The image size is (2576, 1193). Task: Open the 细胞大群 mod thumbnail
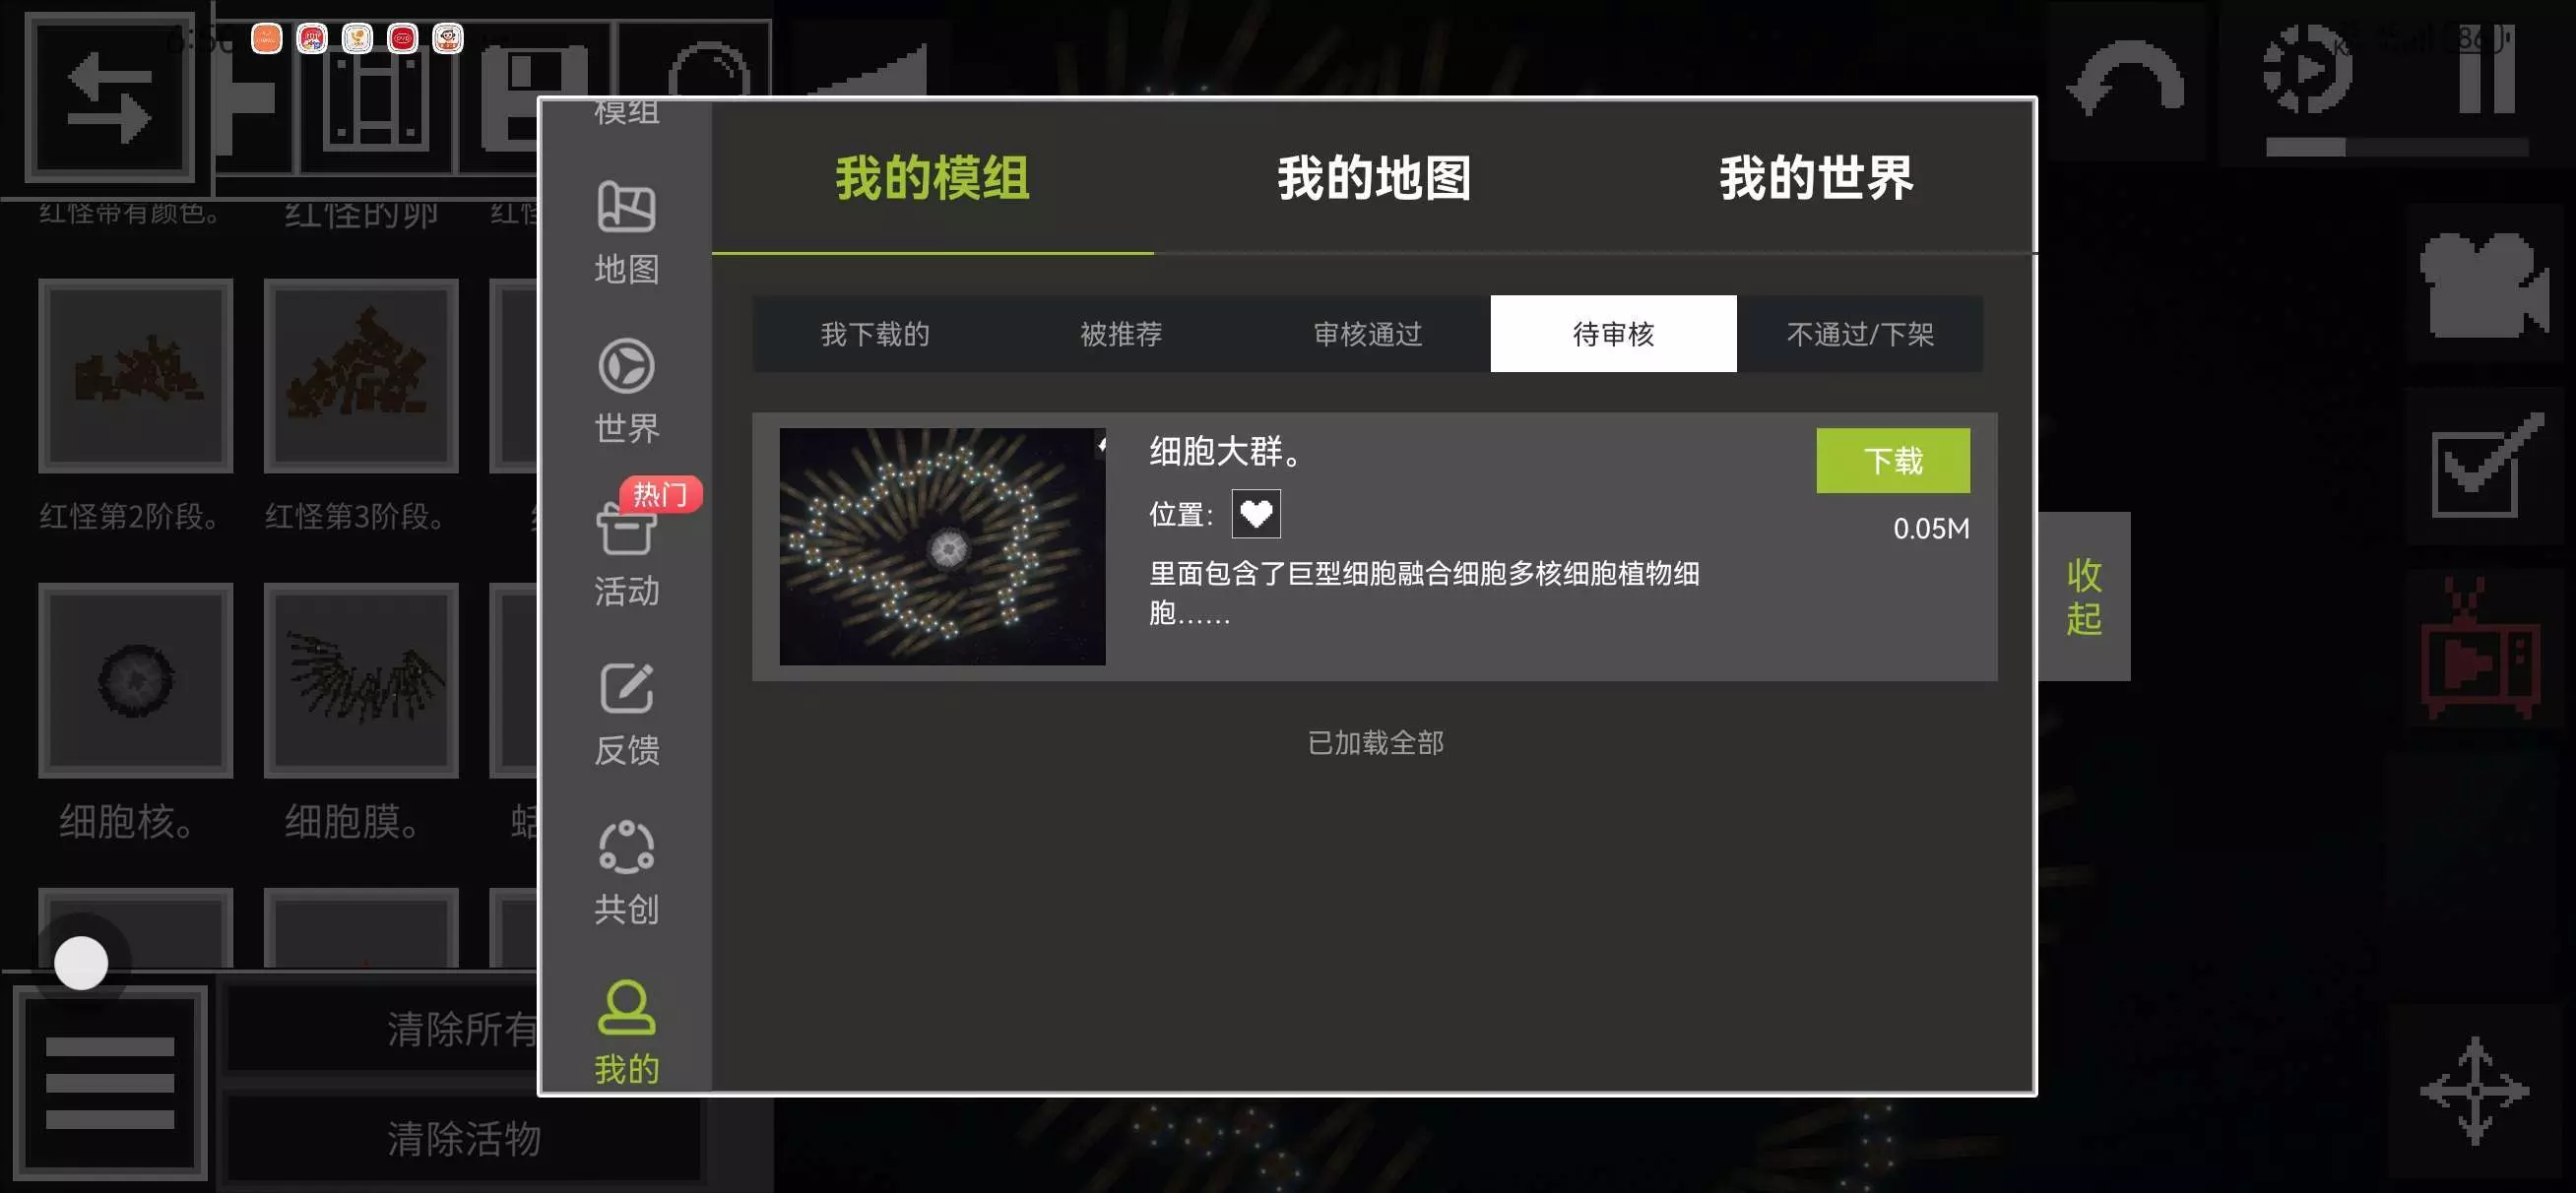[942, 547]
